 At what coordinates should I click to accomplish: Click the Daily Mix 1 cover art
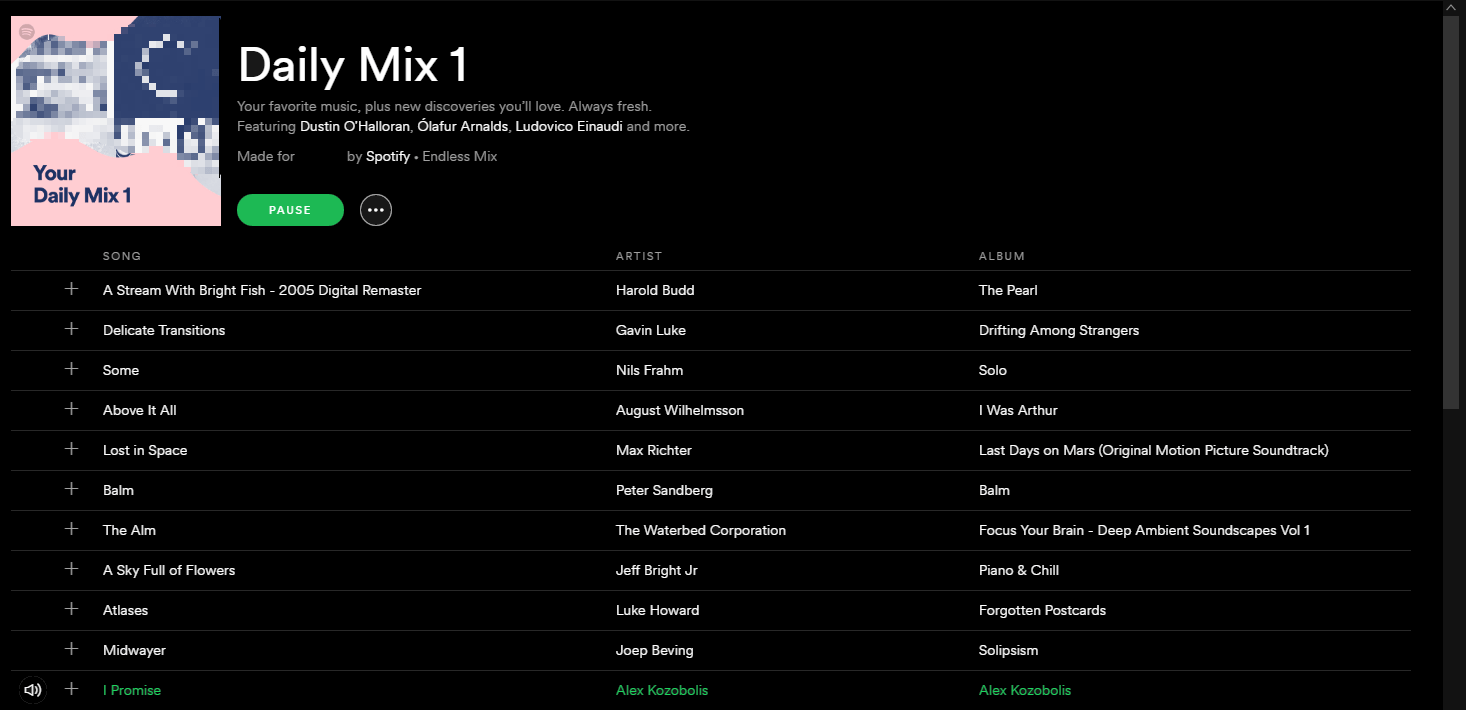116,121
